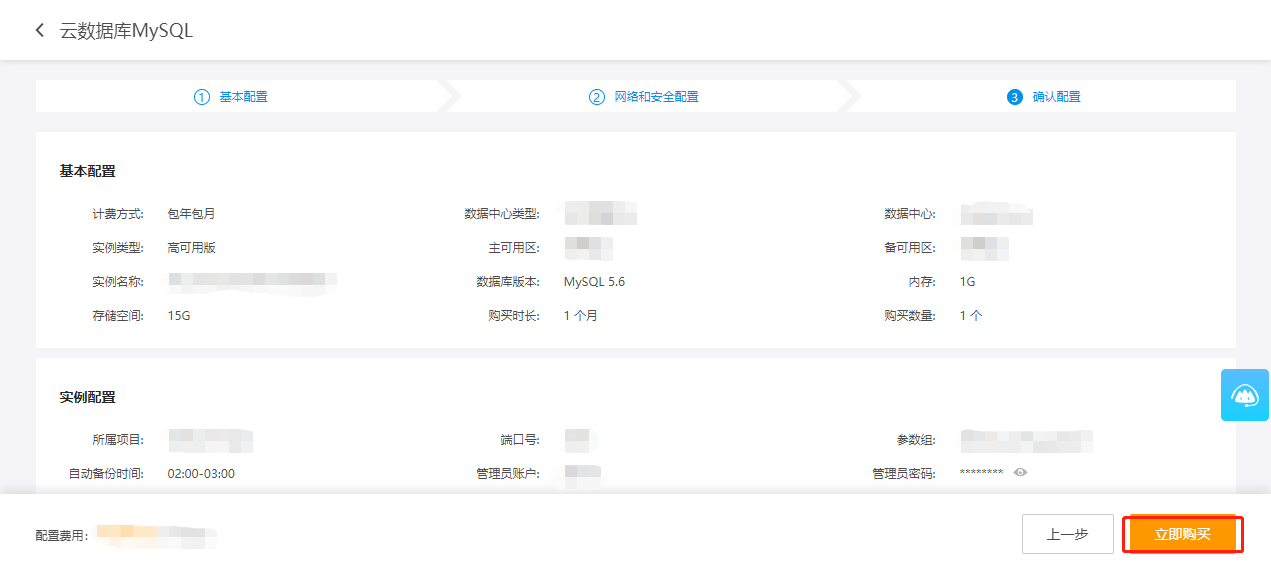The height and width of the screenshot is (567, 1271).
Task: Select the 高可用版 instance type value
Action: [191, 247]
